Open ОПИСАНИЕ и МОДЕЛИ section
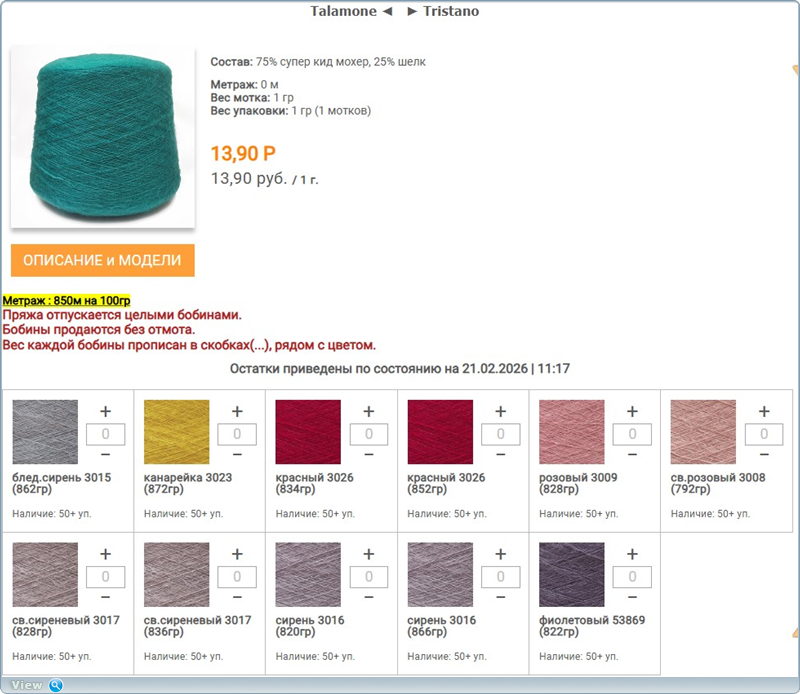The width and height of the screenshot is (800, 694). click(103, 260)
